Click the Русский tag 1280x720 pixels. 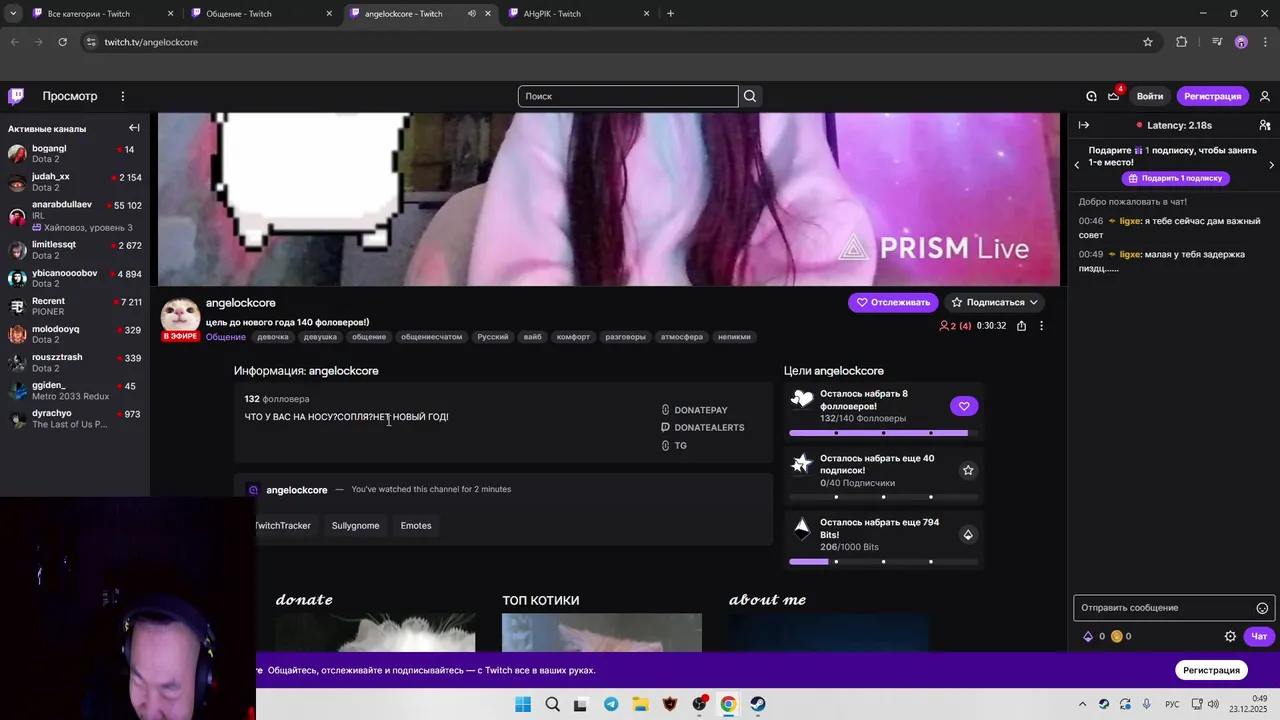point(492,337)
